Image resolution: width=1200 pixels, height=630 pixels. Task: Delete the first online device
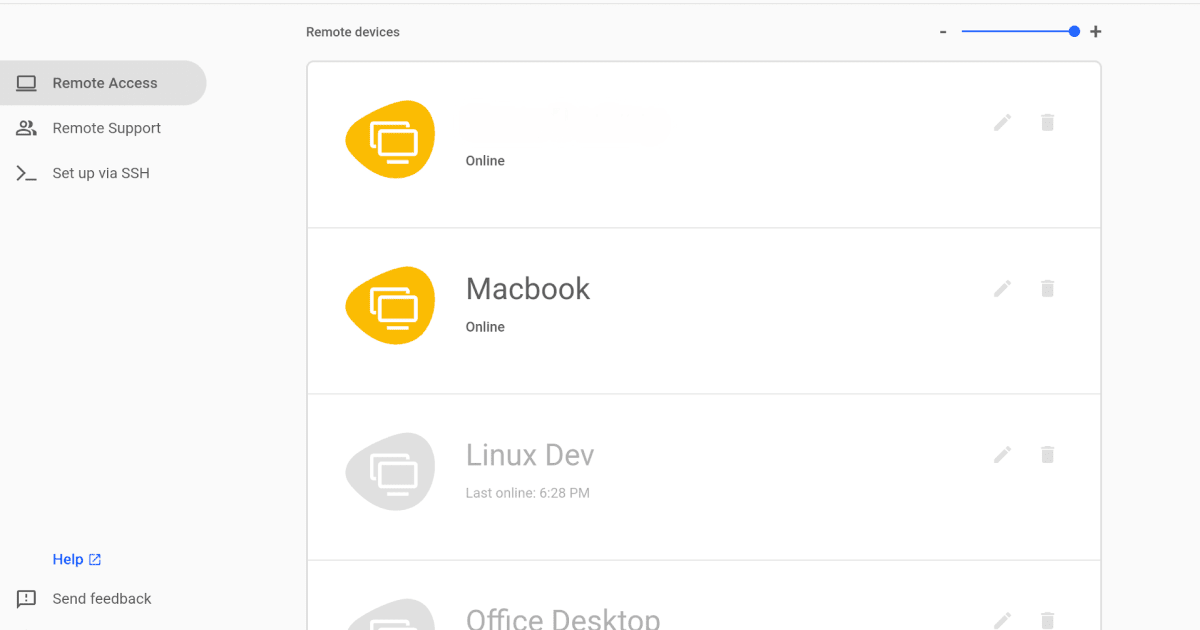pyautogui.click(x=1047, y=122)
